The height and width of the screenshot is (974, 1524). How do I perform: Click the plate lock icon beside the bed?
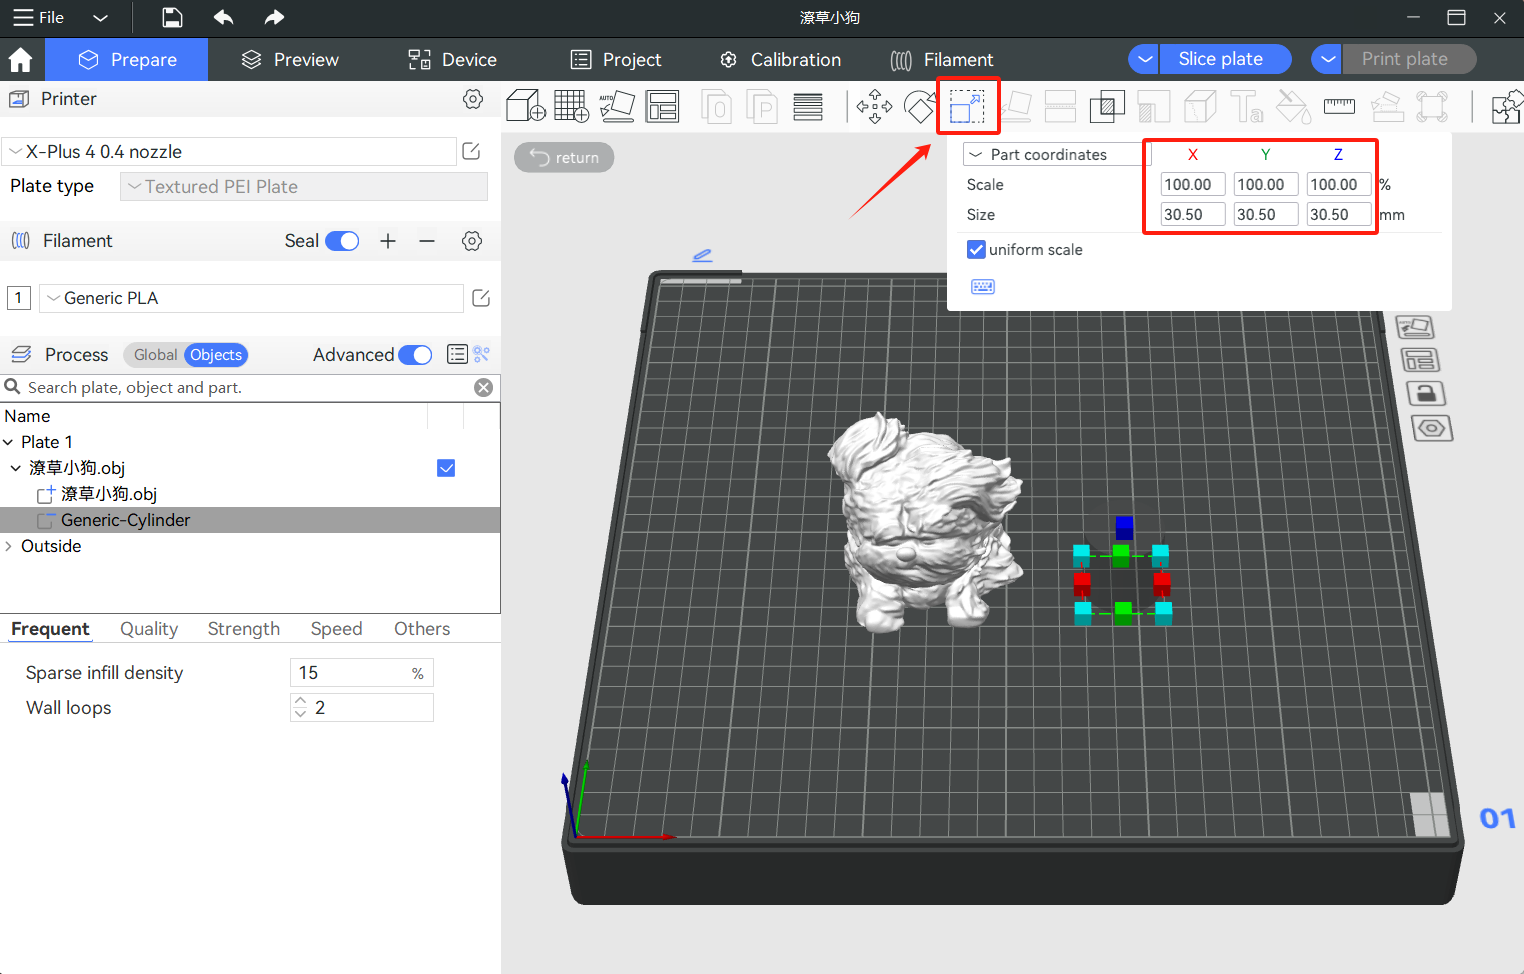pos(1427,393)
